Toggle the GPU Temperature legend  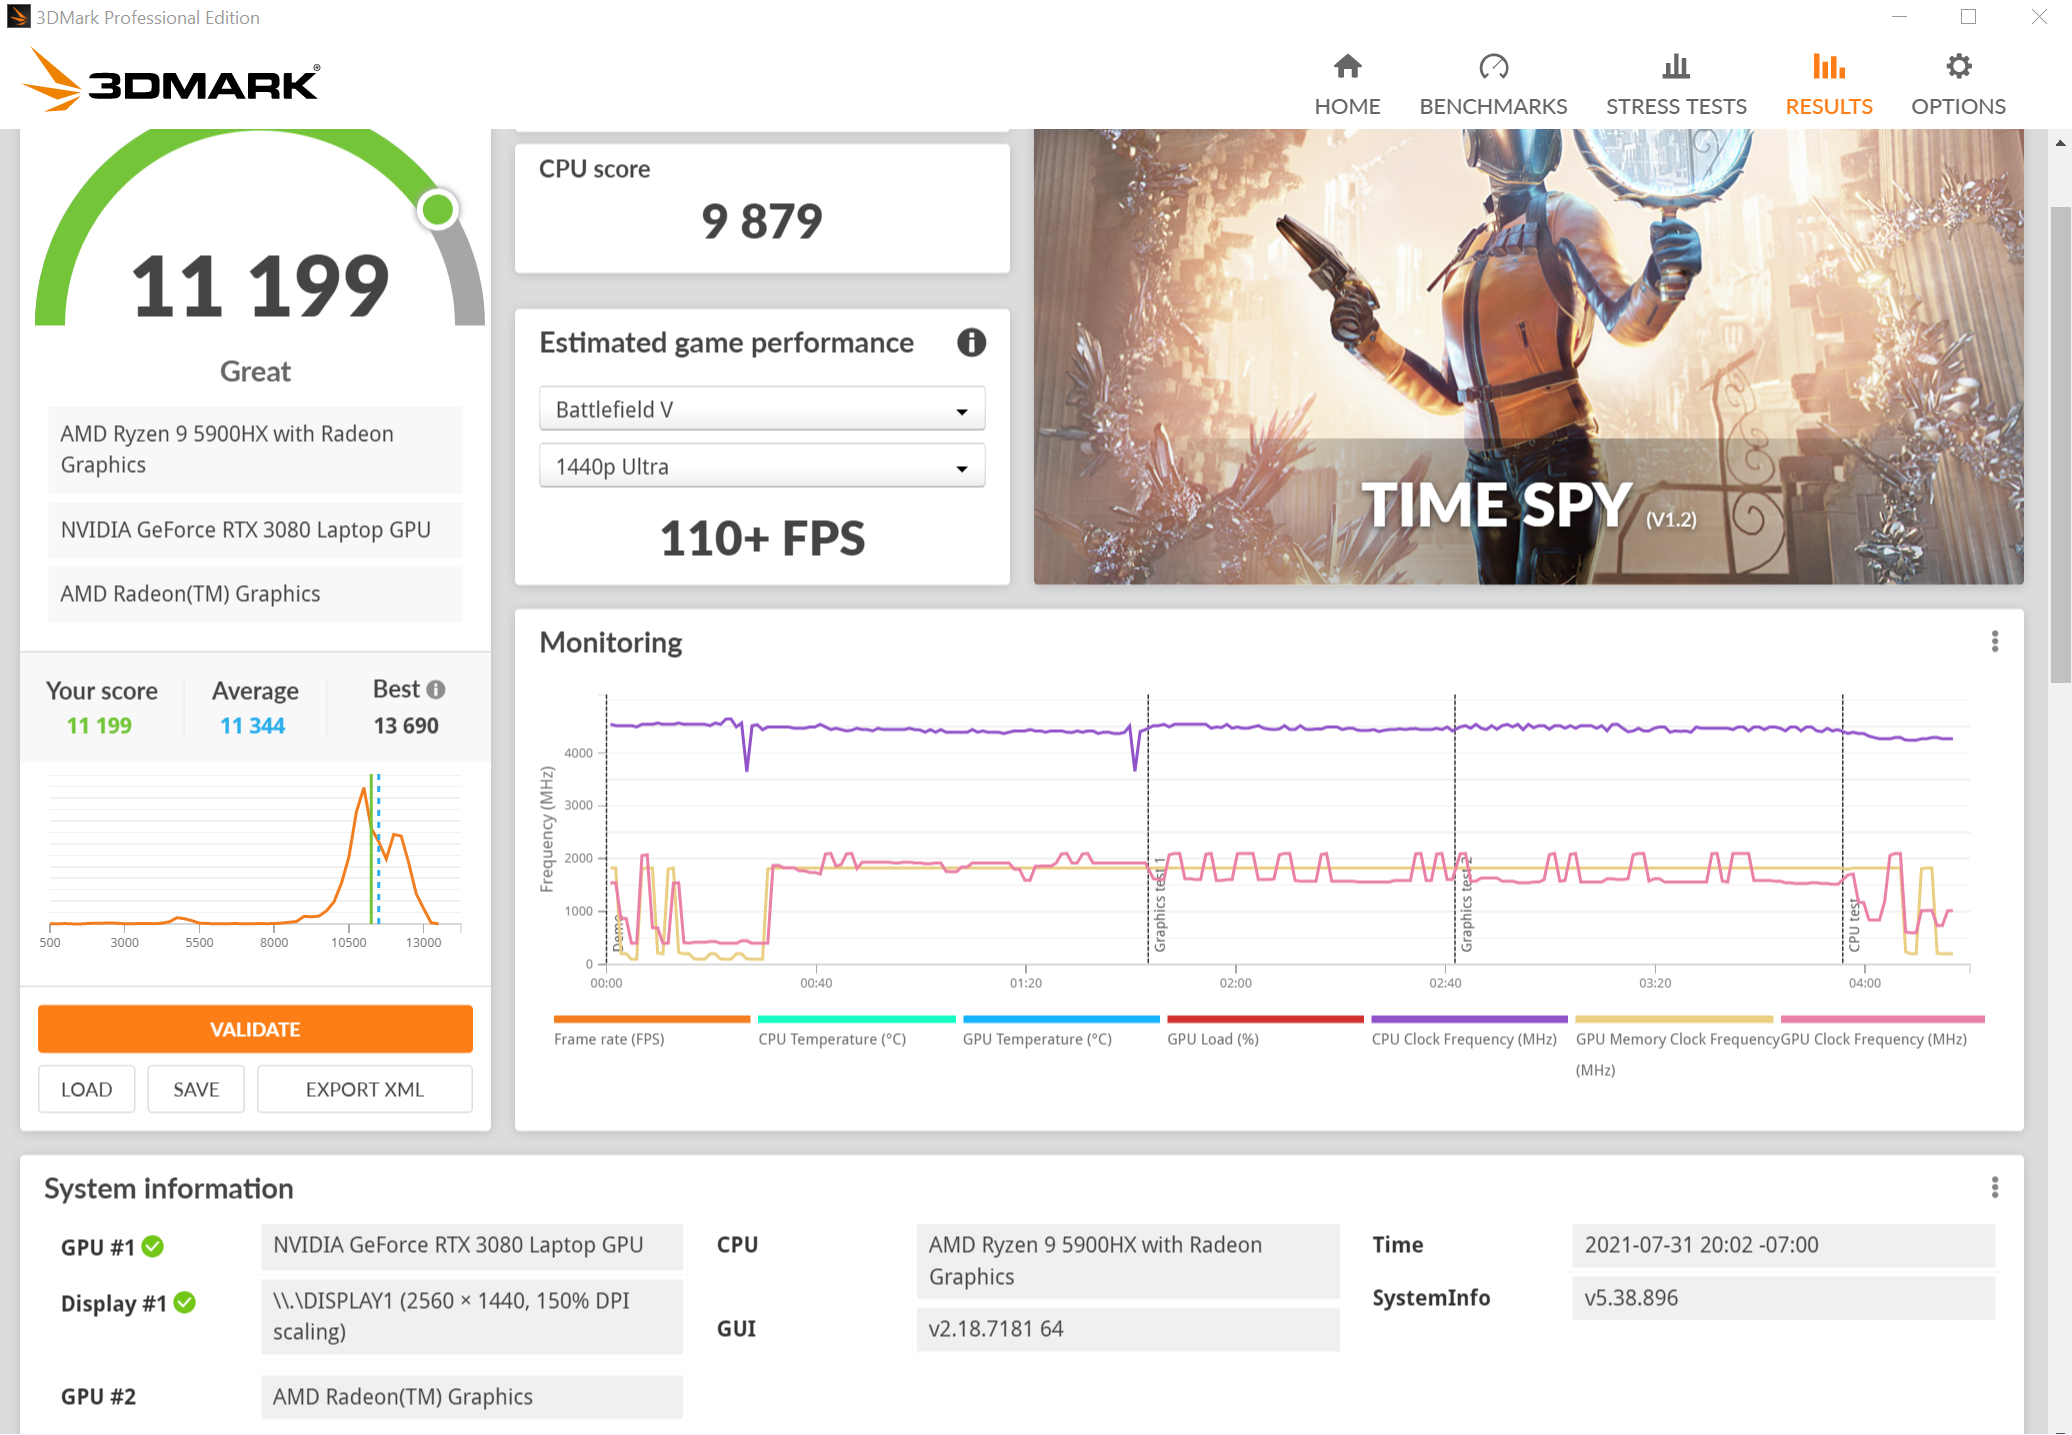[1060, 1032]
